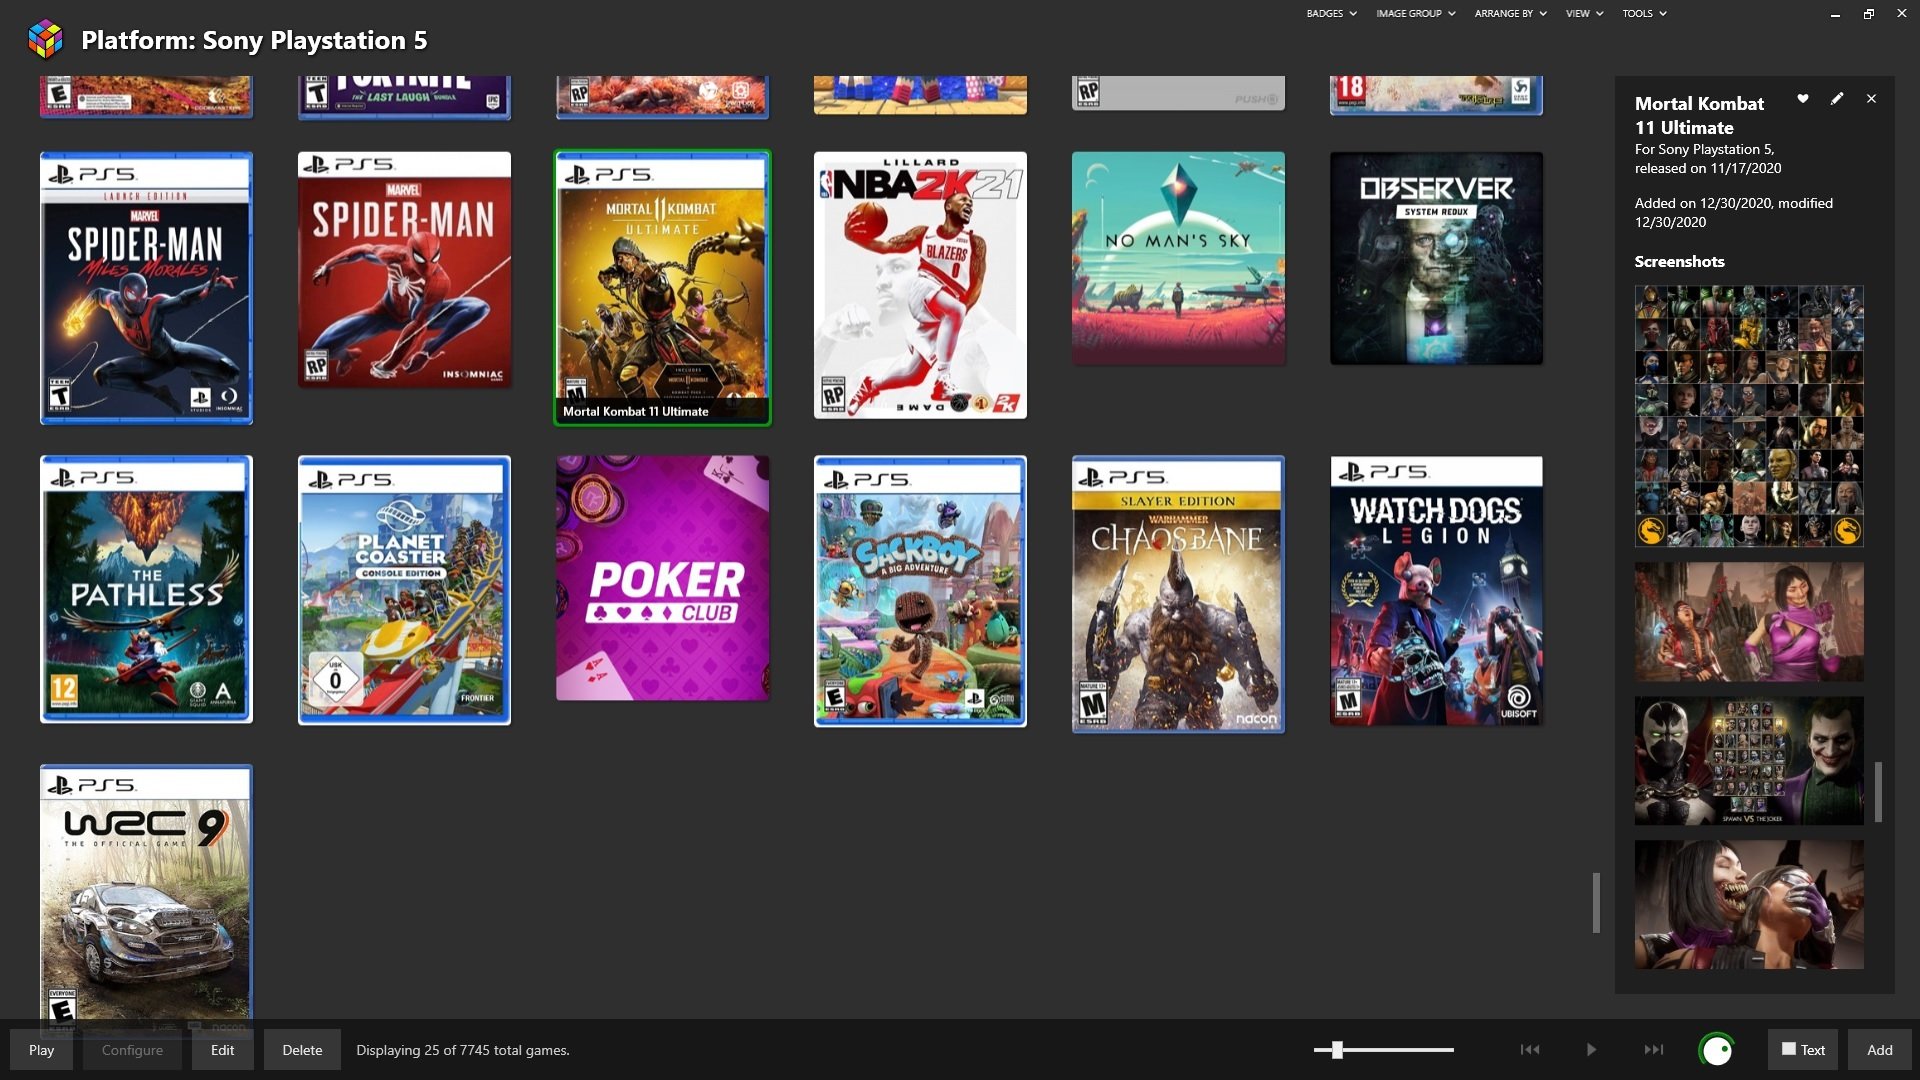1920x1080 pixels.
Task: Select Watch Dogs Legion cover
Action: [1436, 590]
